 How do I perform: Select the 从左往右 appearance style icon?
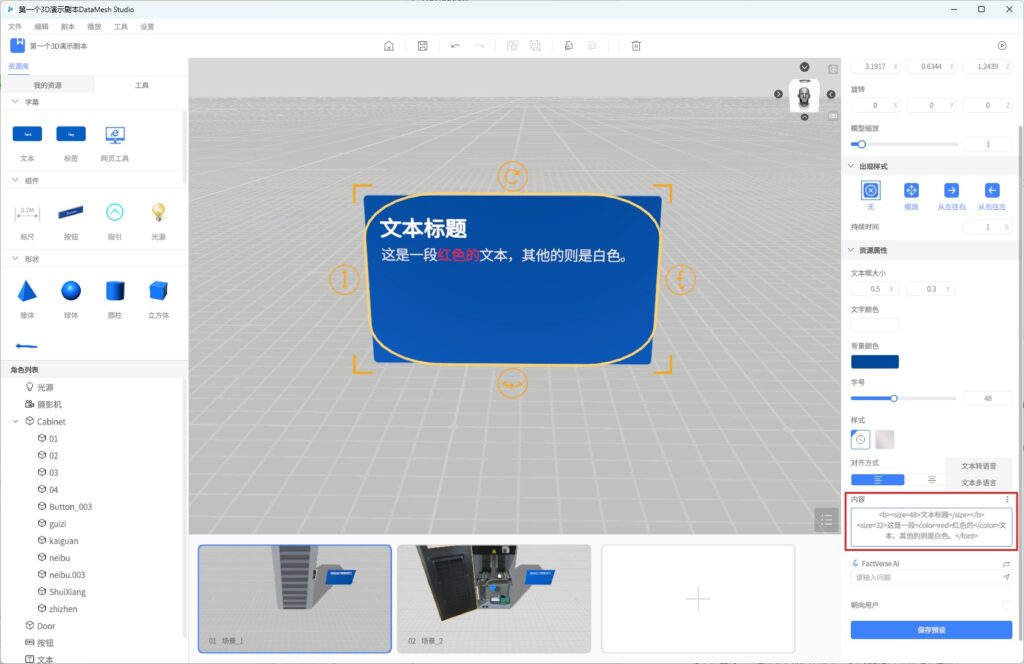(x=951, y=190)
